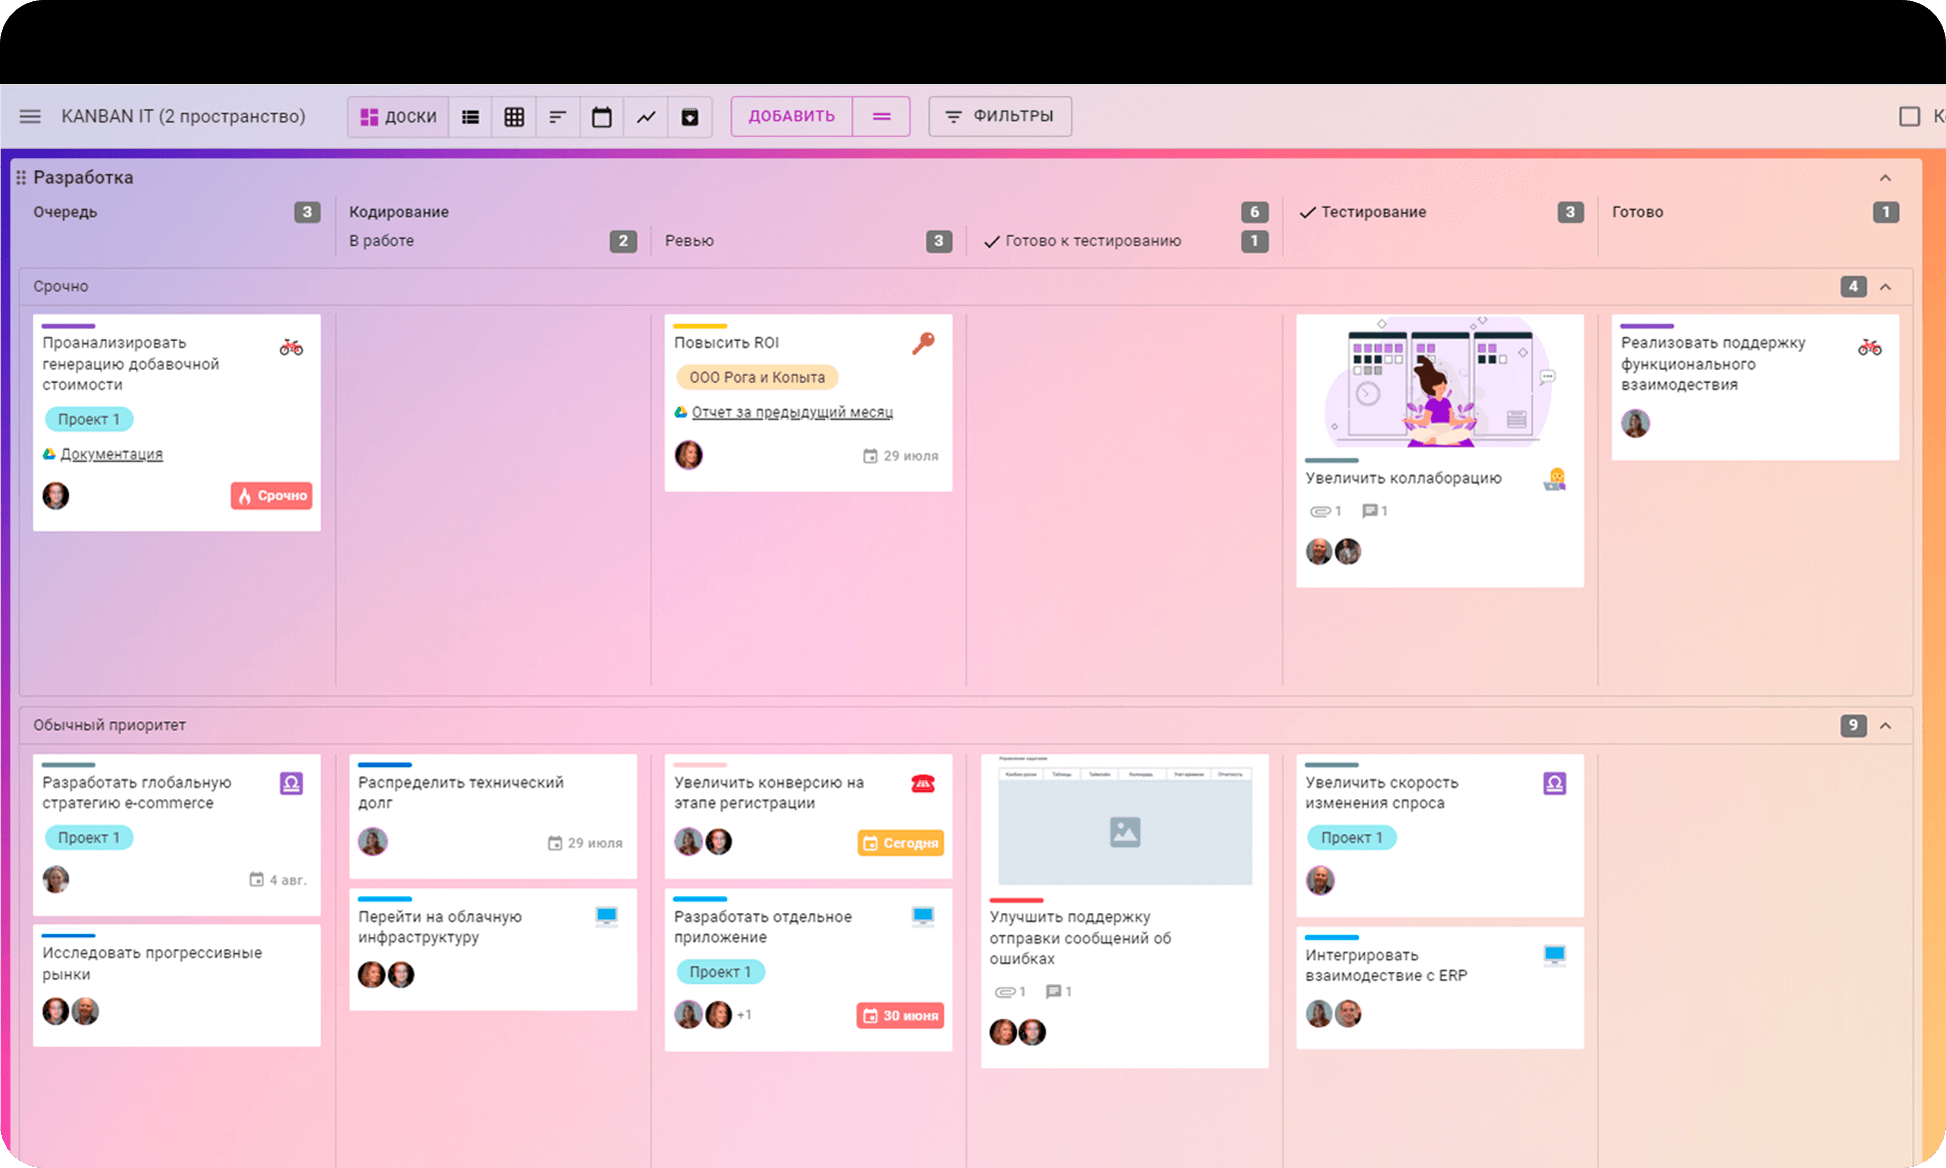
Task: Collapse the Разработка board
Action: click(x=1885, y=178)
